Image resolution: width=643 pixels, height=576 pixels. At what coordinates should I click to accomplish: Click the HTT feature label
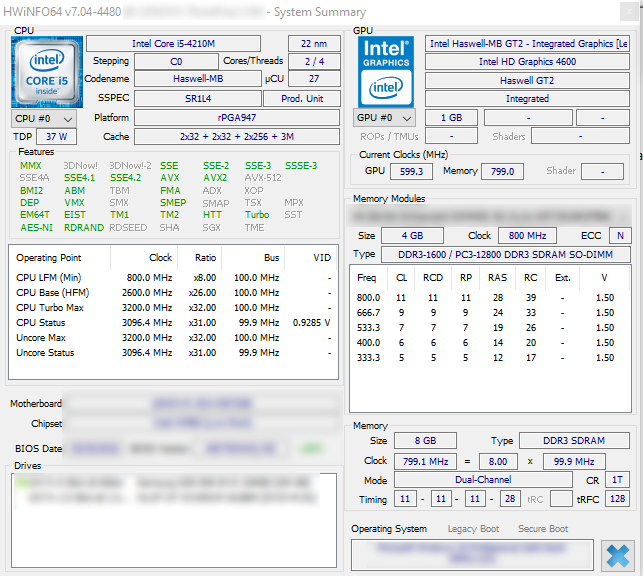[212, 215]
